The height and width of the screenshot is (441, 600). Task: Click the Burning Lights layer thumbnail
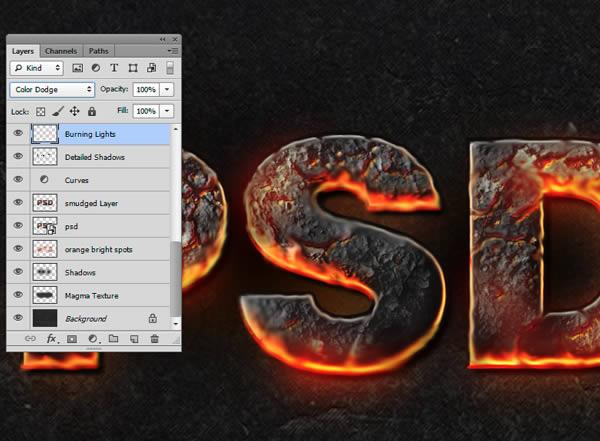pos(45,134)
